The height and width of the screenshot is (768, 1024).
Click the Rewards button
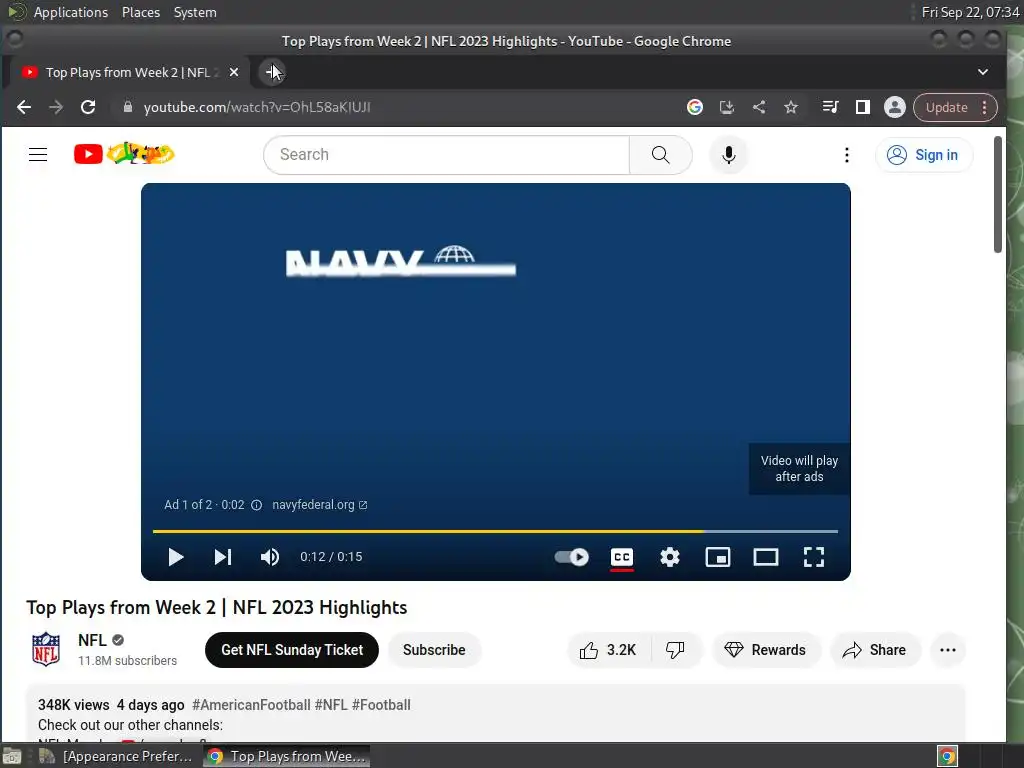(765, 650)
